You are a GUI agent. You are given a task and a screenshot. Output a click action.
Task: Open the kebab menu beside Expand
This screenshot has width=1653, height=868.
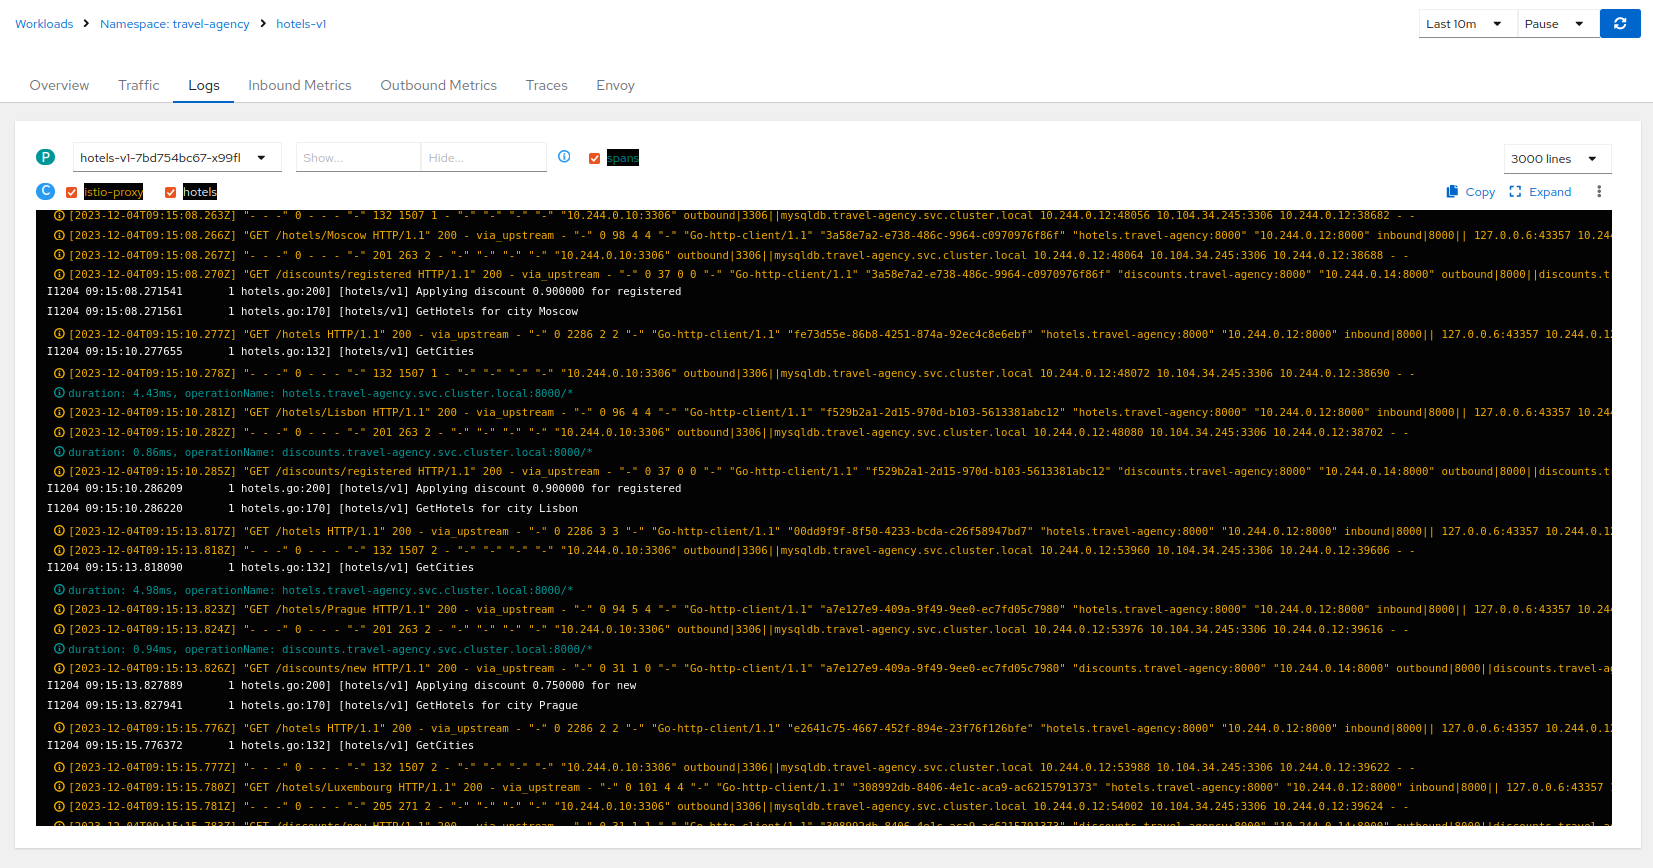point(1598,192)
